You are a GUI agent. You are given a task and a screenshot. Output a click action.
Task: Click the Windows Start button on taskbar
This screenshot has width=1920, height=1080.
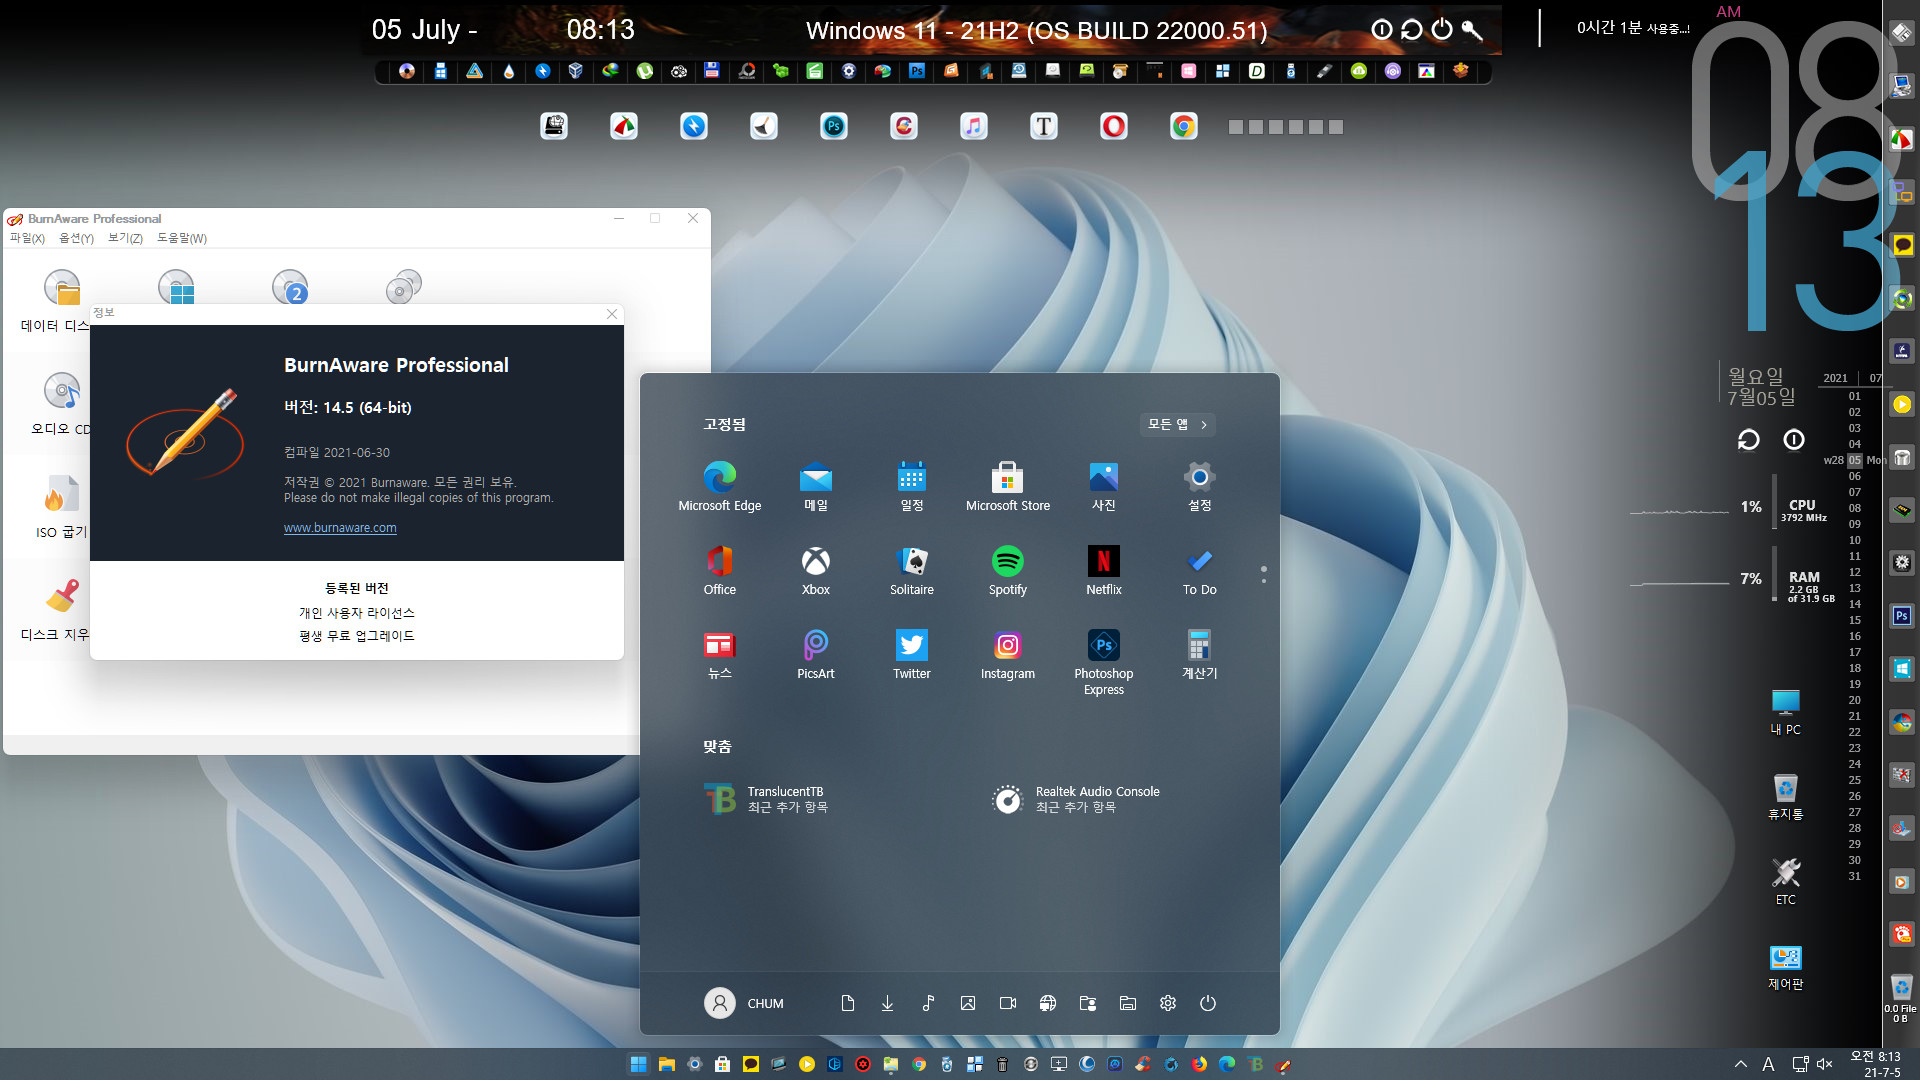638,1064
